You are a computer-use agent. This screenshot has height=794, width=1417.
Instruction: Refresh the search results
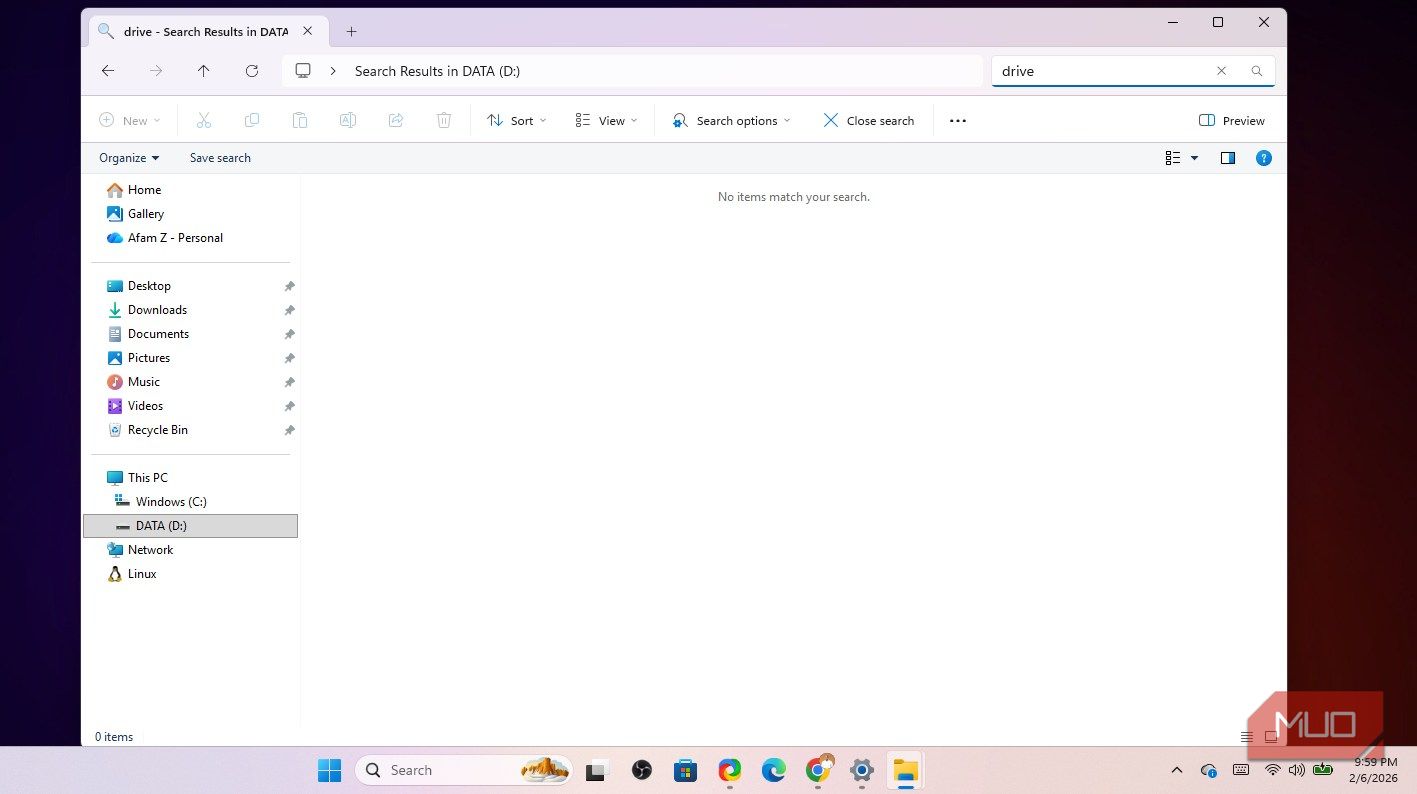click(252, 71)
